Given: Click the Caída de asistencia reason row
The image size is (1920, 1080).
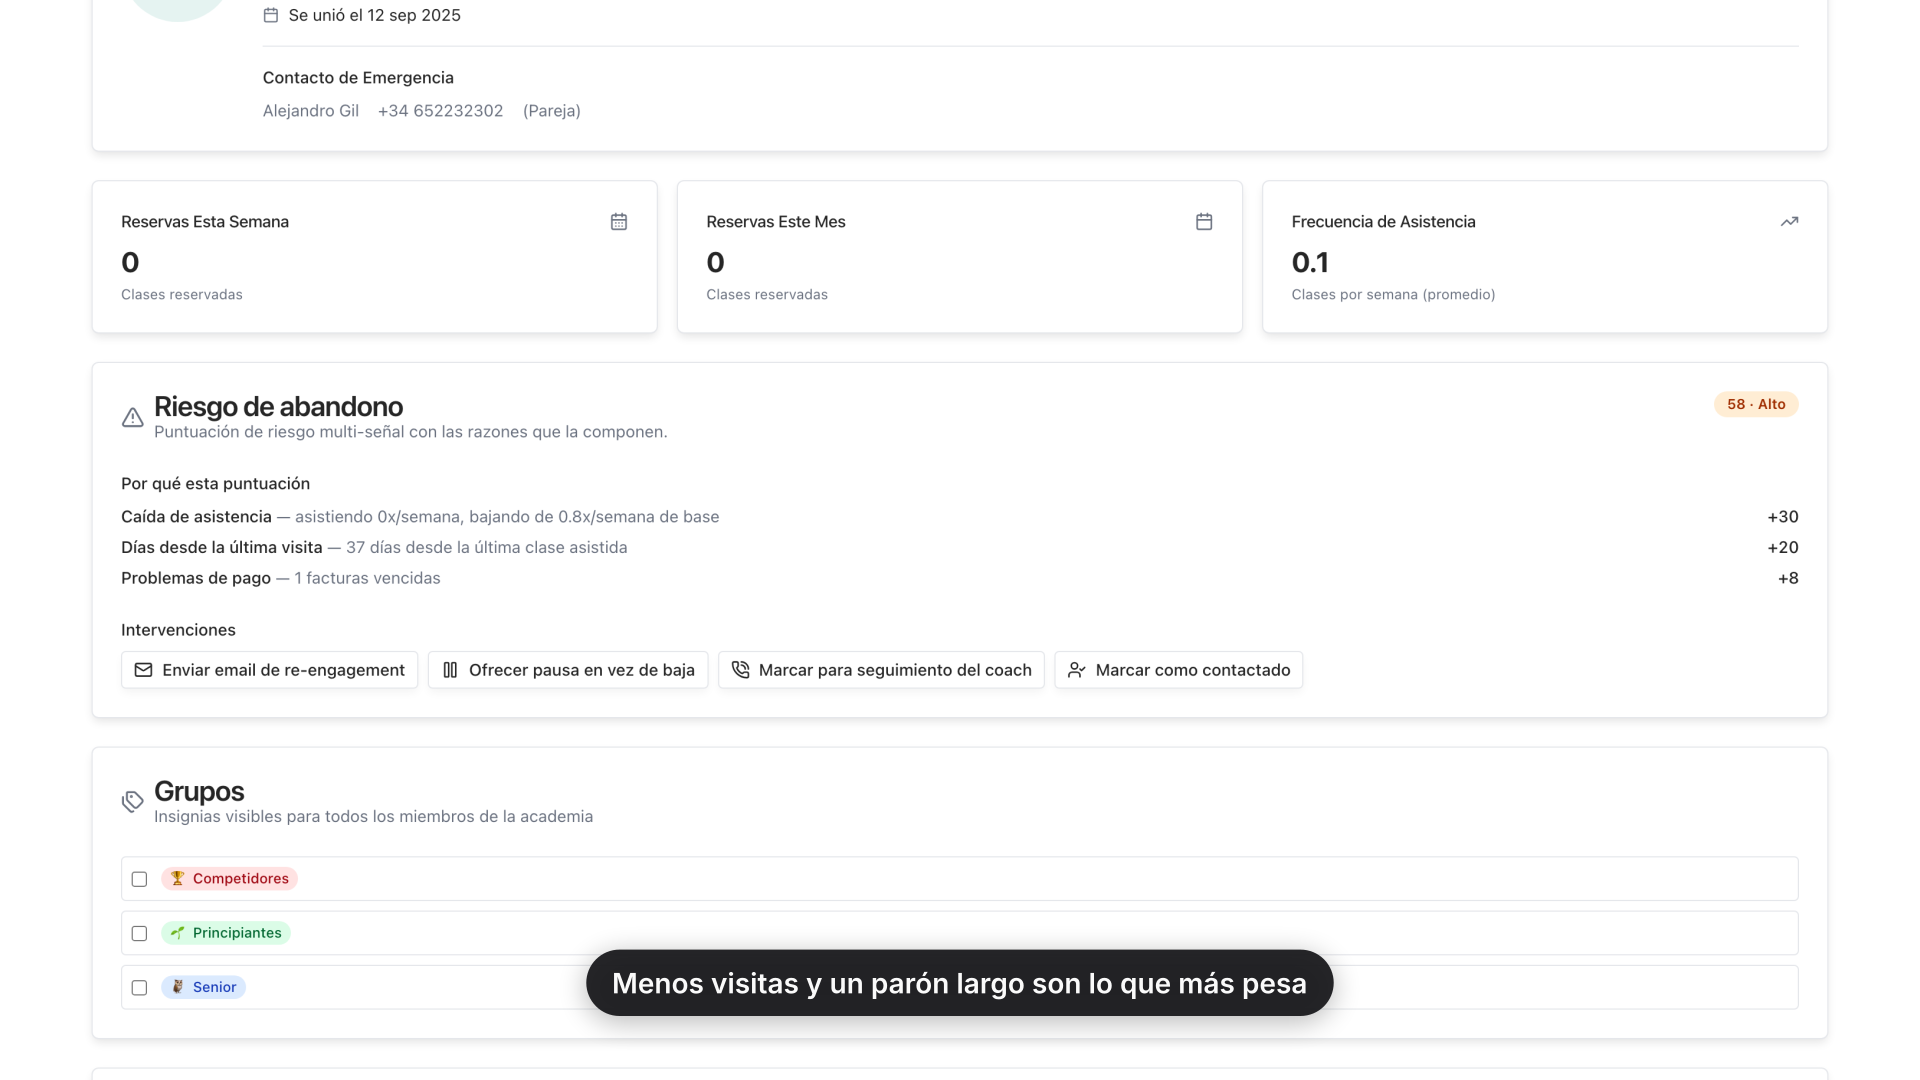Looking at the screenshot, I should click(960, 517).
